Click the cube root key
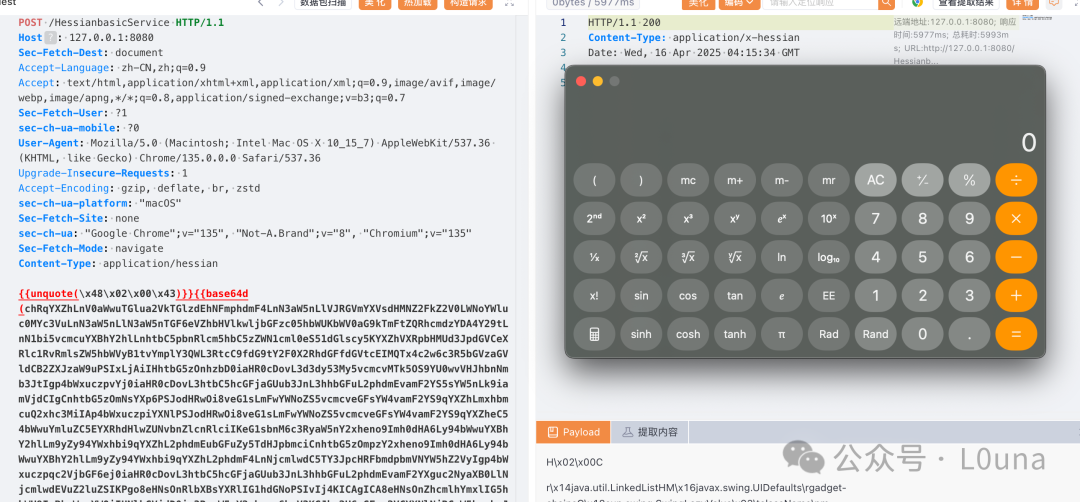This screenshot has width=1080, height=502. tap(688, 257)
